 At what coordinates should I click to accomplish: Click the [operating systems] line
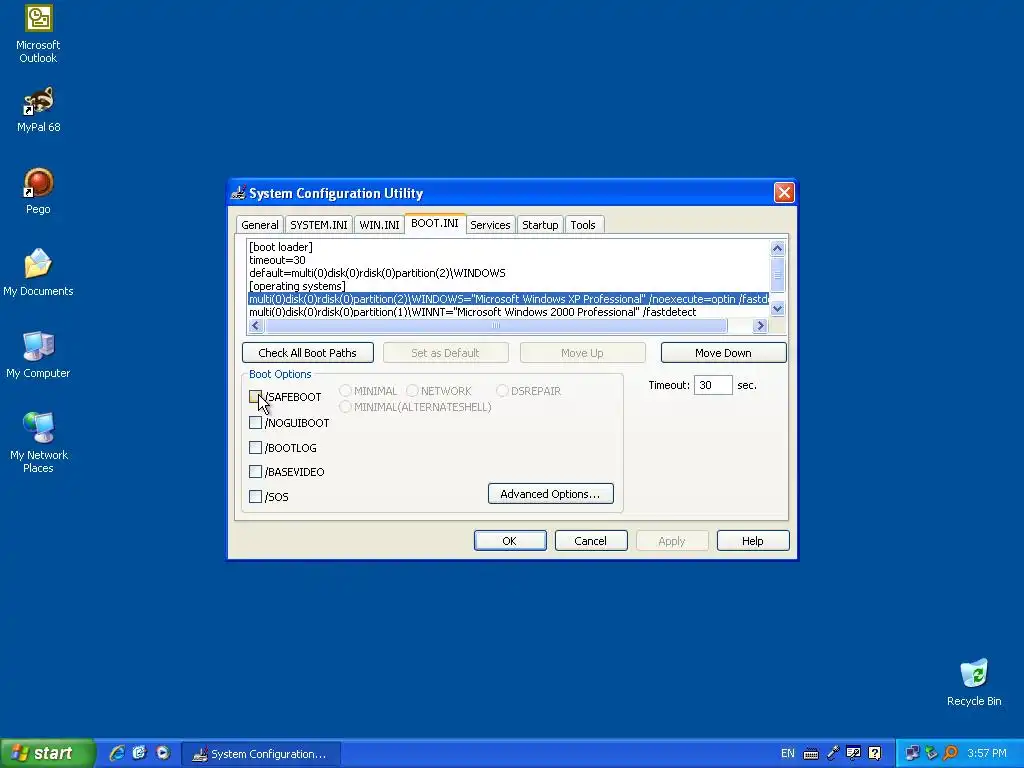point(297,286)
